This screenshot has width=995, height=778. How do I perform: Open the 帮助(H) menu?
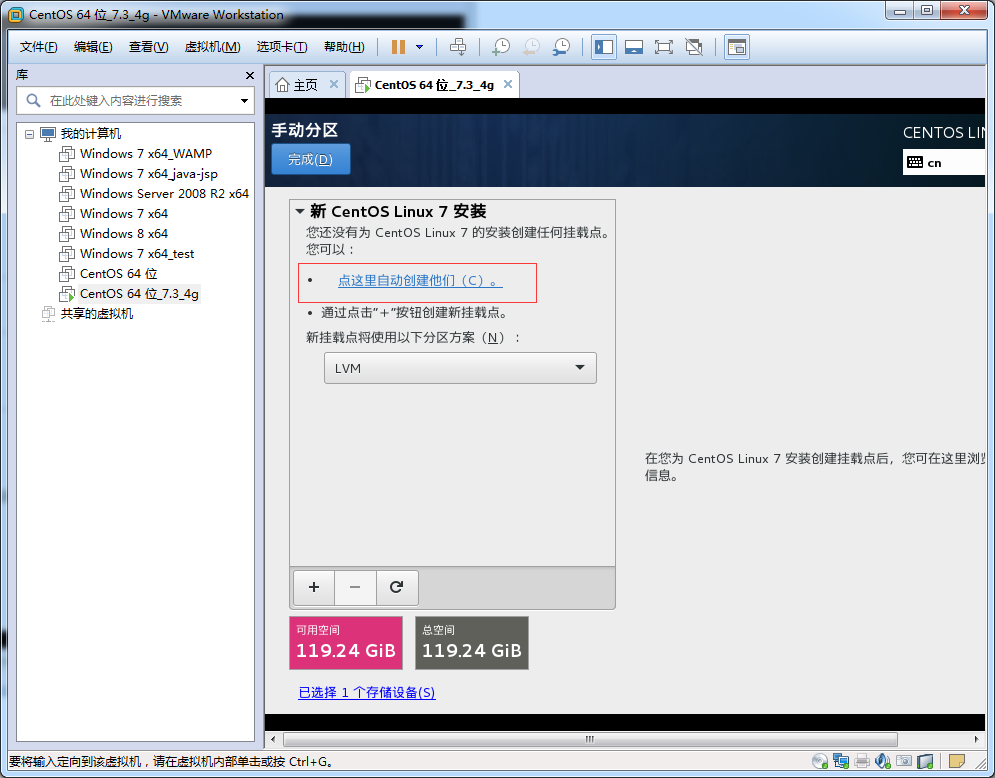pos(345,47)
